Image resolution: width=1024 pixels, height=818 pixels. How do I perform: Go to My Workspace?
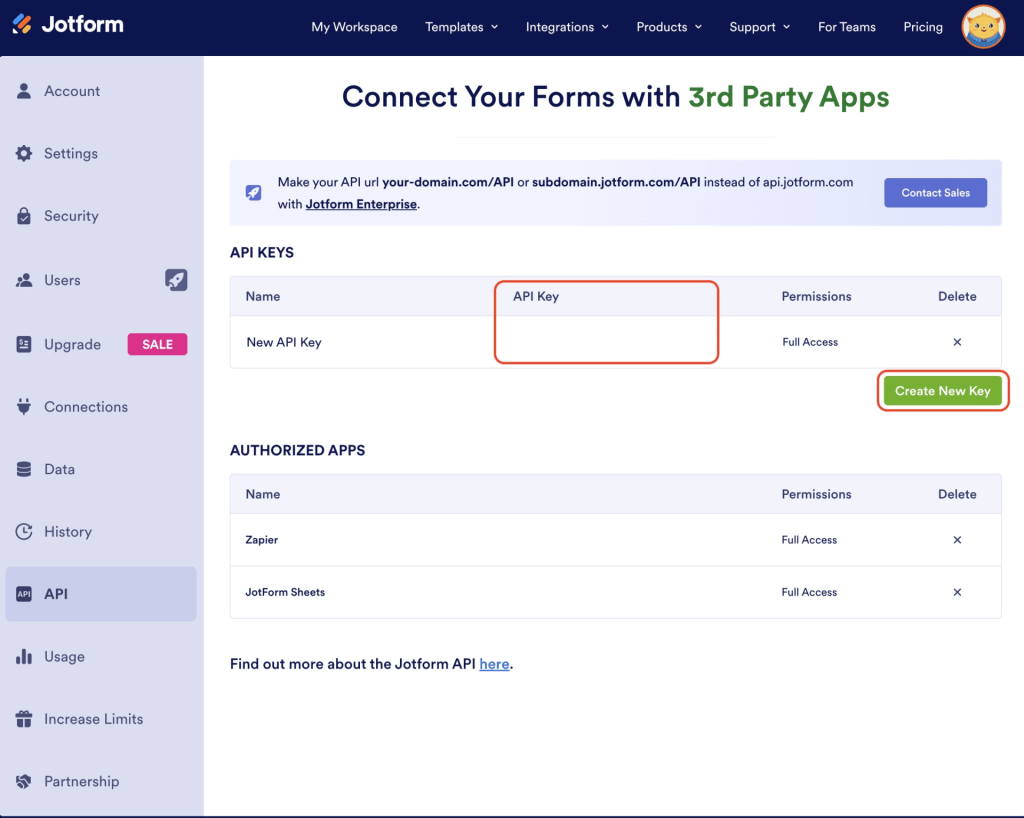tap(354, 27)
